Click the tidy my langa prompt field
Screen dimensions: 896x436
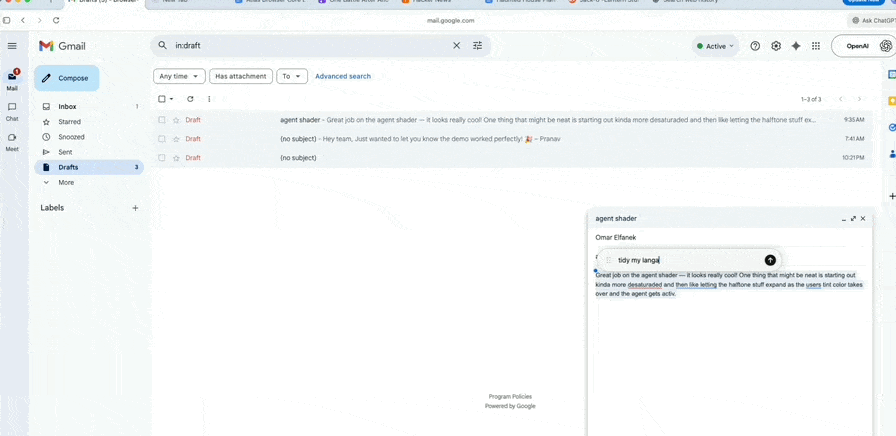(x=689, y=260)
